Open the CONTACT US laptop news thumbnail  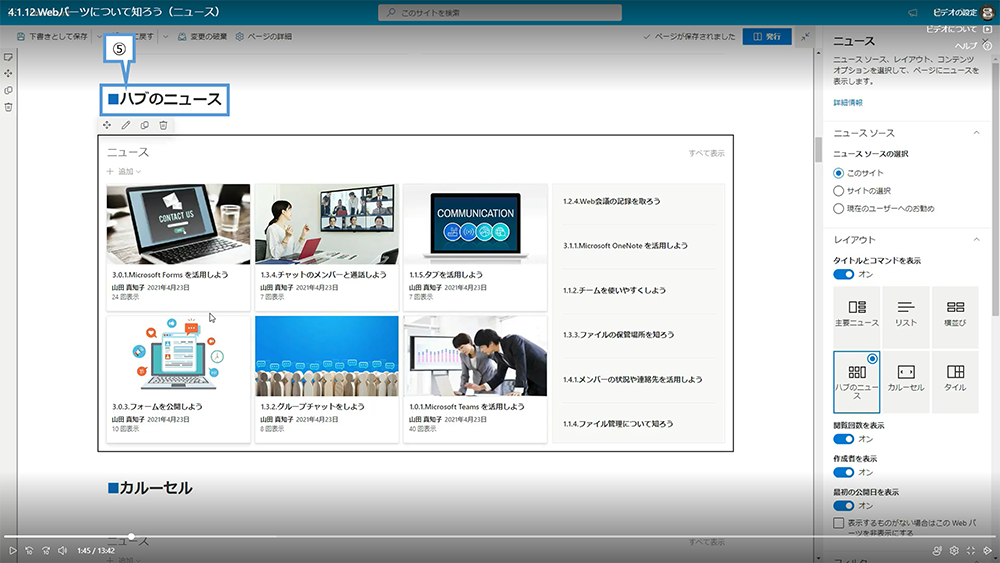178,224
